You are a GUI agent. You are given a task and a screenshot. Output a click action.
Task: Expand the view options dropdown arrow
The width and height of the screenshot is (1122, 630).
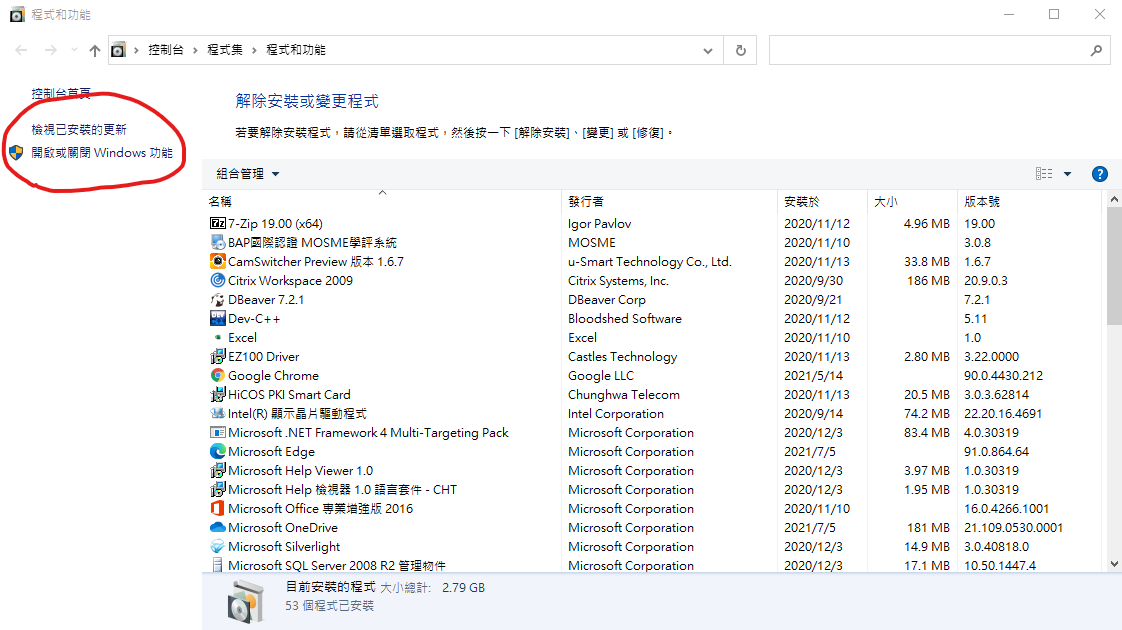click(1068, 174)
